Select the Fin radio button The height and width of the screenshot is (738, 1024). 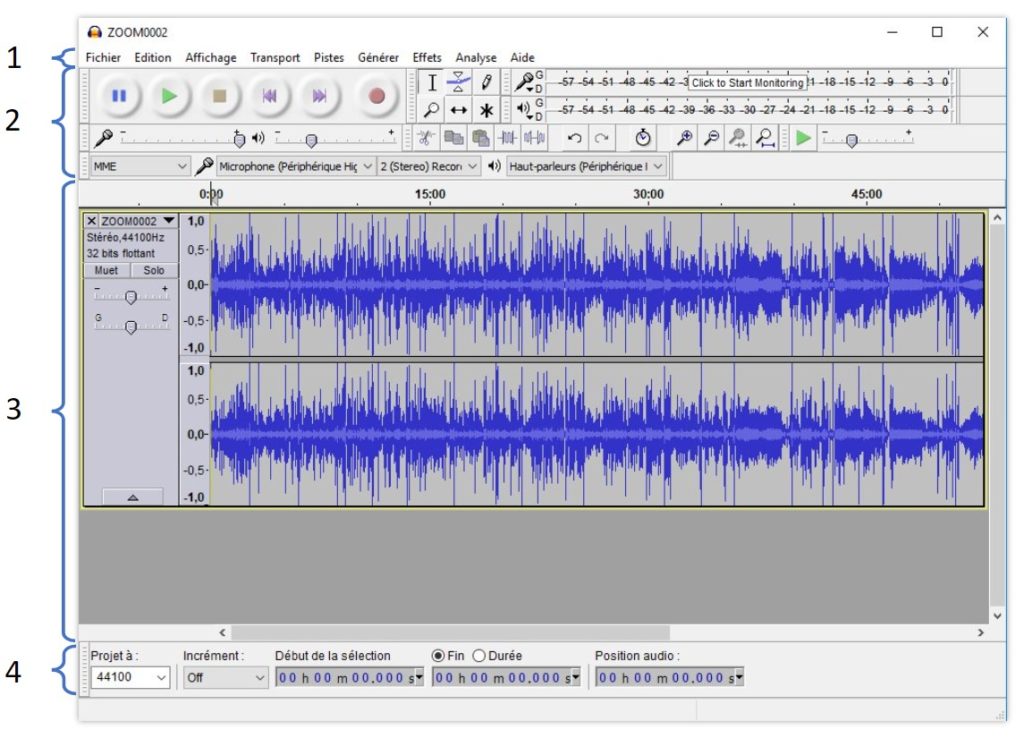coord(438,656)
